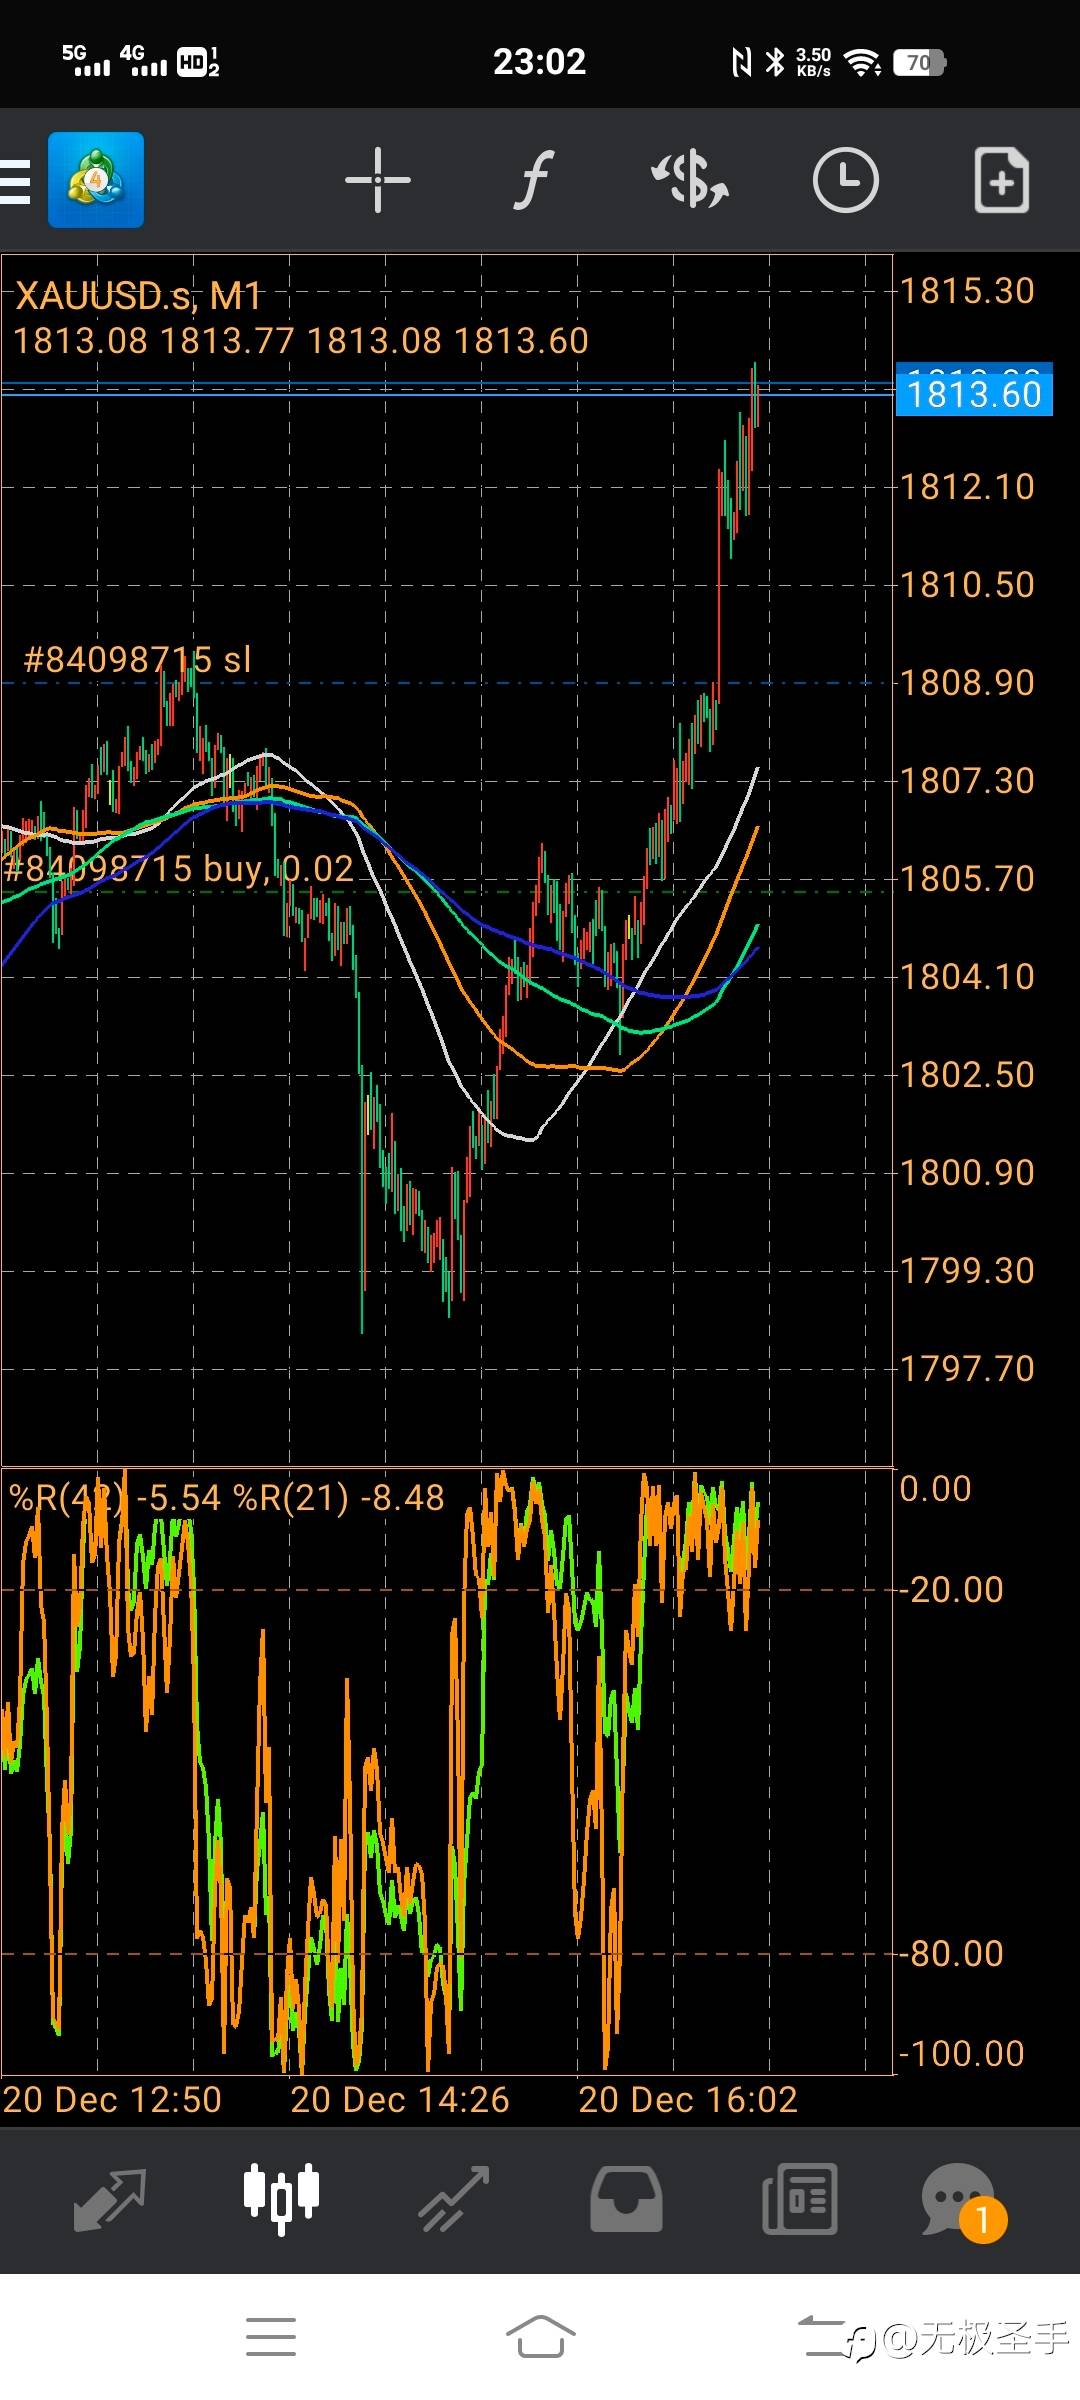Switch to the Quotes tab
Image resolution: width=1080 pixels, height=2400 pixels.
pos(110,2199)
